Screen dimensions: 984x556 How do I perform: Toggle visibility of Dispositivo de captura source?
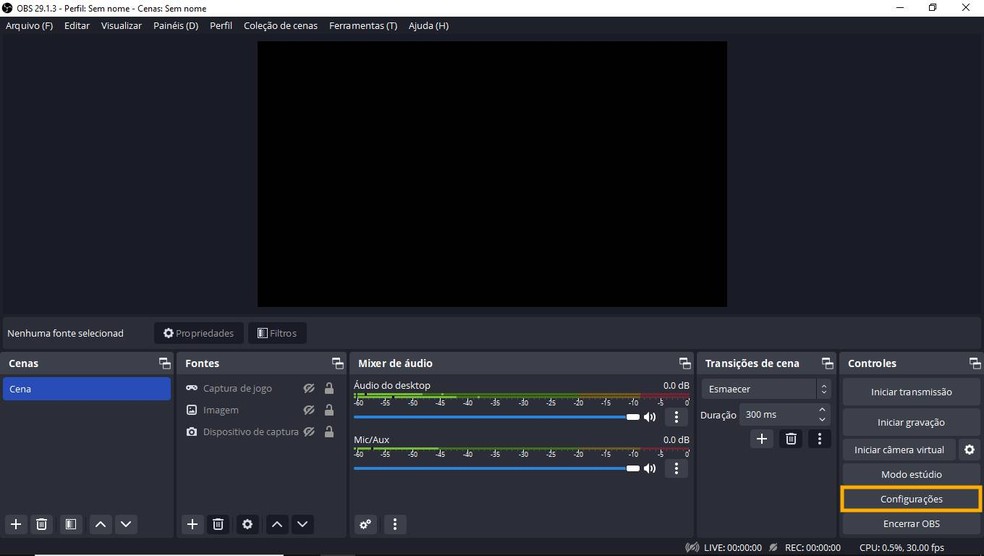pyautogui.click(x=309, y=432)
